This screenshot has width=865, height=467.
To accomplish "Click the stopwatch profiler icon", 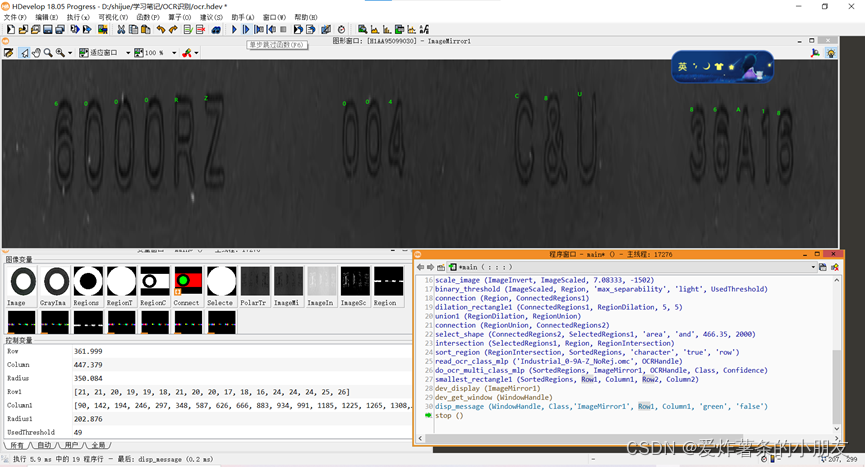I will tap(341, 29).
